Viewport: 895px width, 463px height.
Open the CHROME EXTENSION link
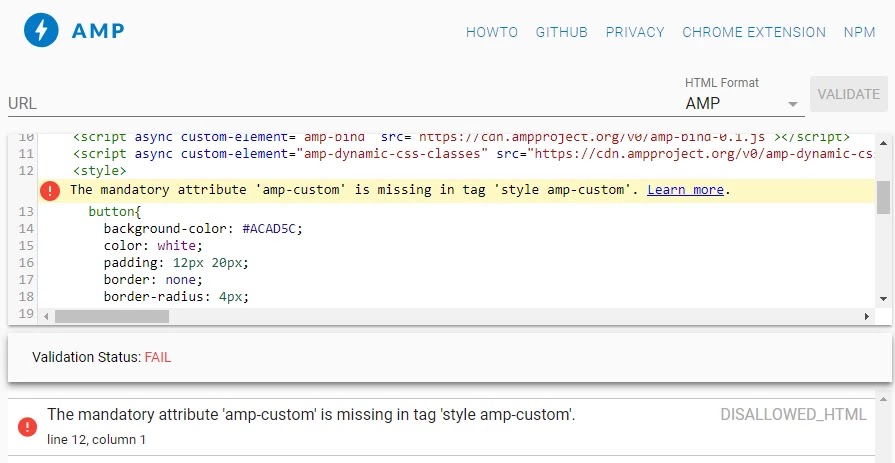pos(753,33)
